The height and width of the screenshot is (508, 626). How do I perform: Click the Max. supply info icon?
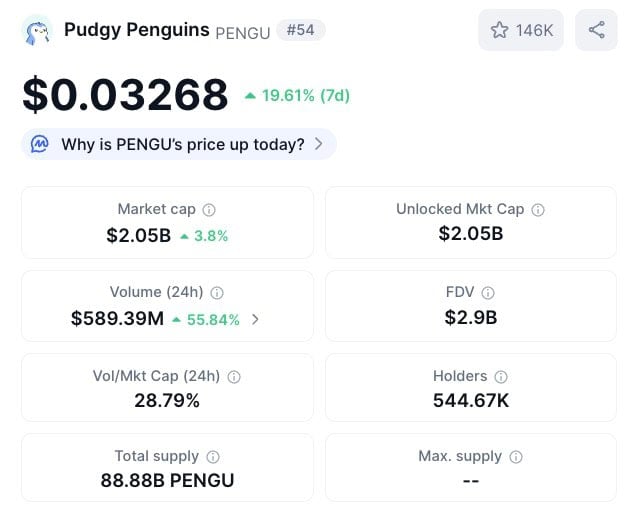[x=516, y=457]
